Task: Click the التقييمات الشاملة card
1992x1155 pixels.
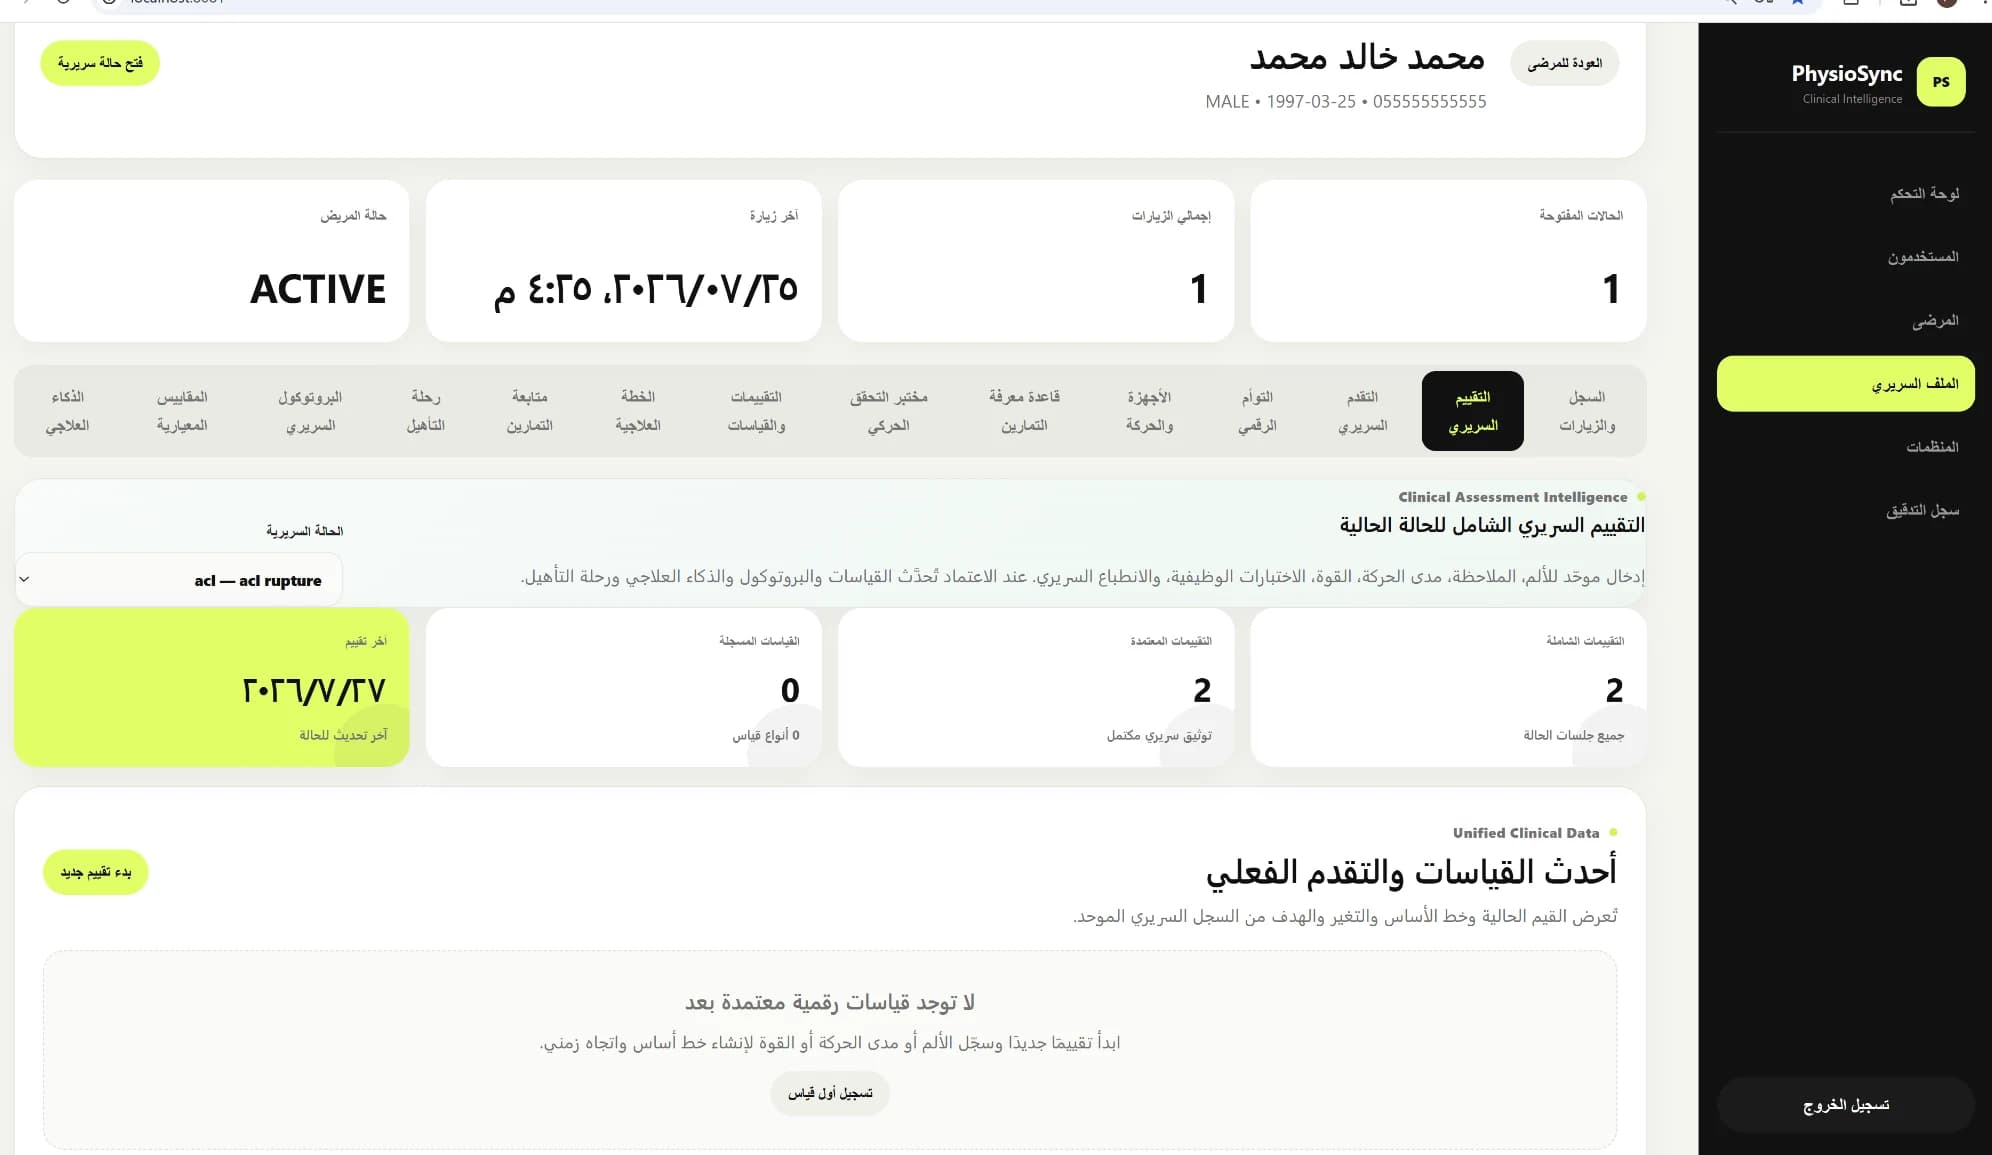Action: (x=1448, y=688)
